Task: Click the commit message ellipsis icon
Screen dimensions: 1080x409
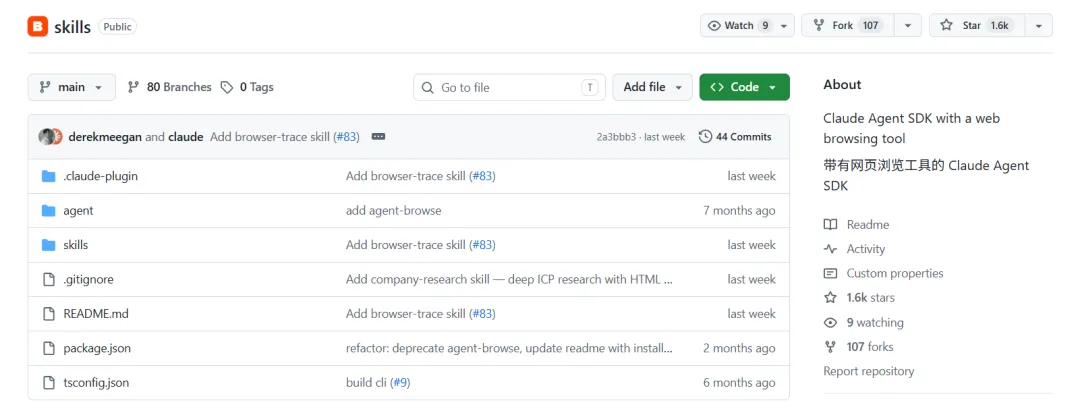Action: (x=378, y=136)
